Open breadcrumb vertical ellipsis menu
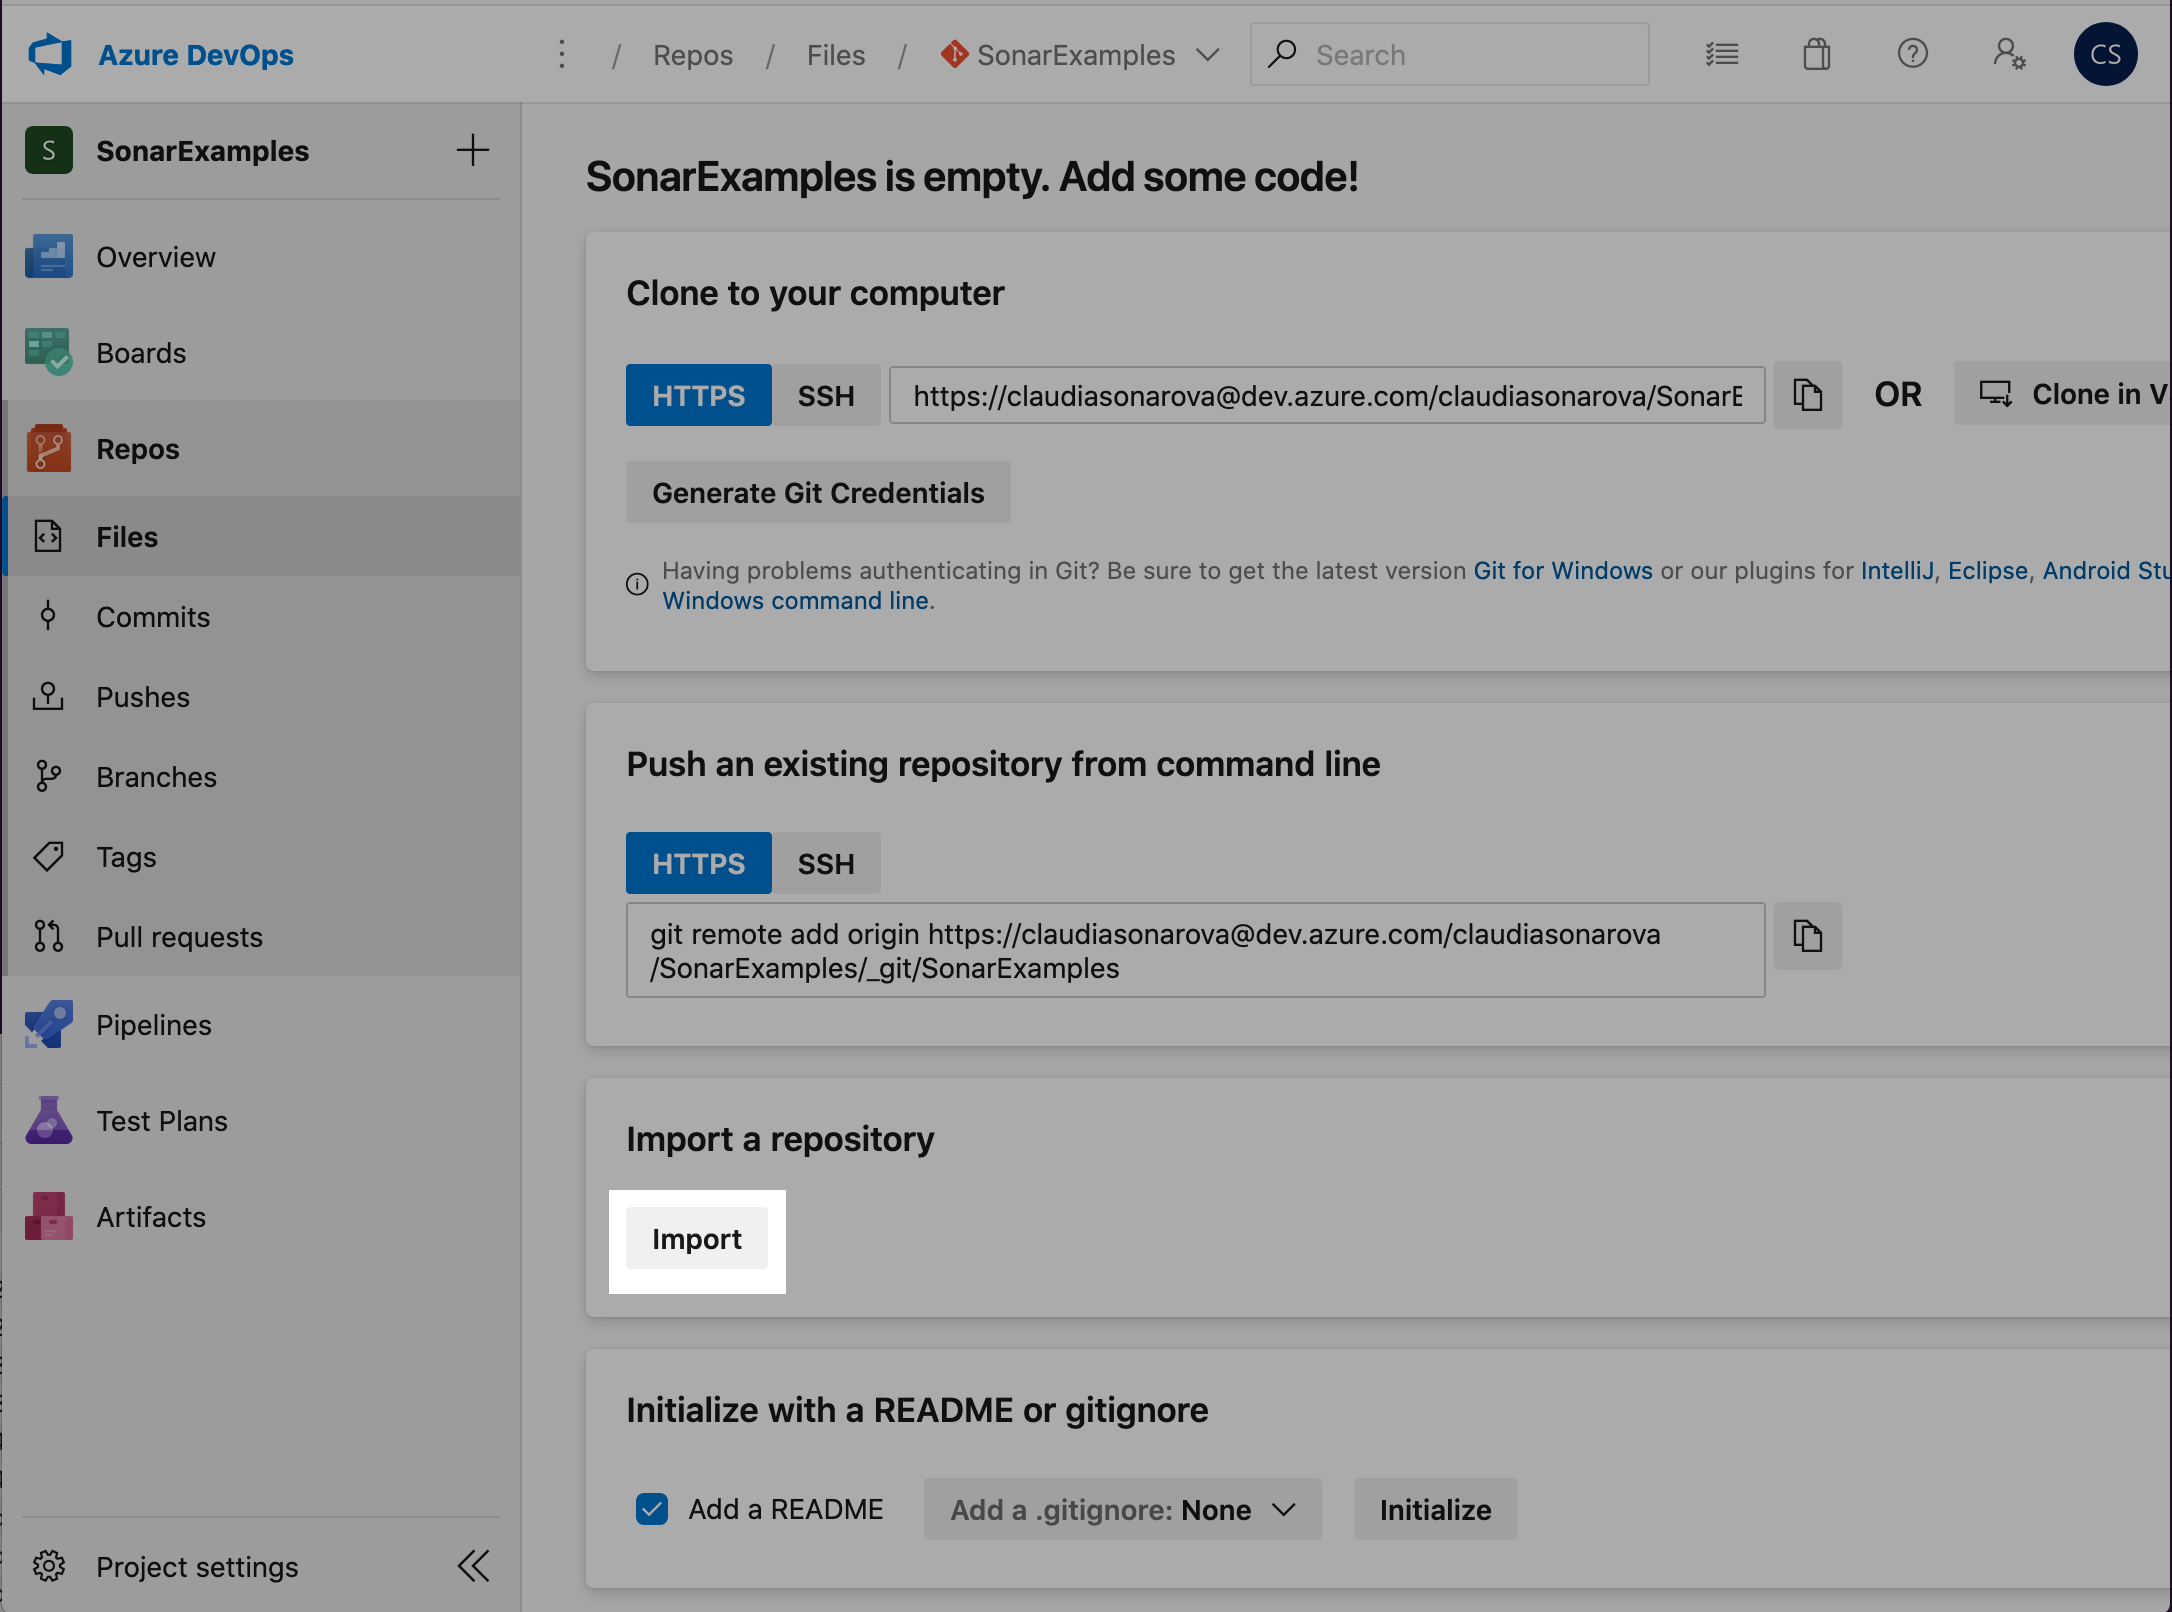The width and height of the screenshot is (2172, 1612). 562,55
